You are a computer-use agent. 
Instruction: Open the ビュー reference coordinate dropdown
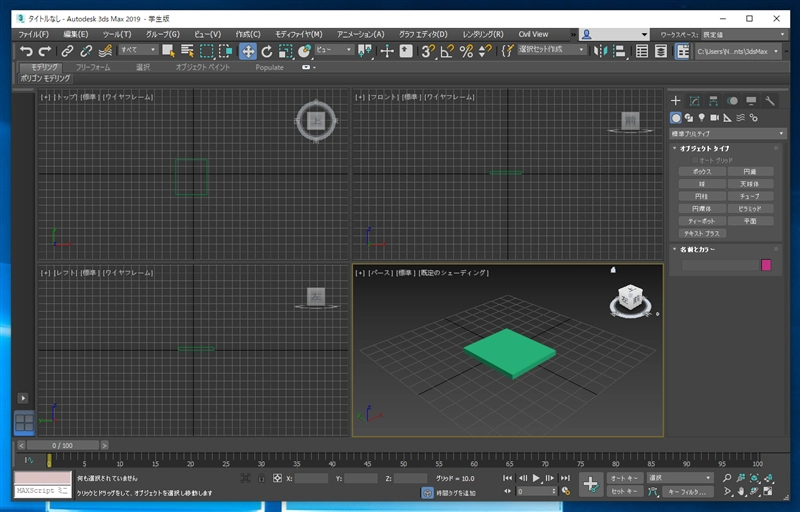[334, 49]
